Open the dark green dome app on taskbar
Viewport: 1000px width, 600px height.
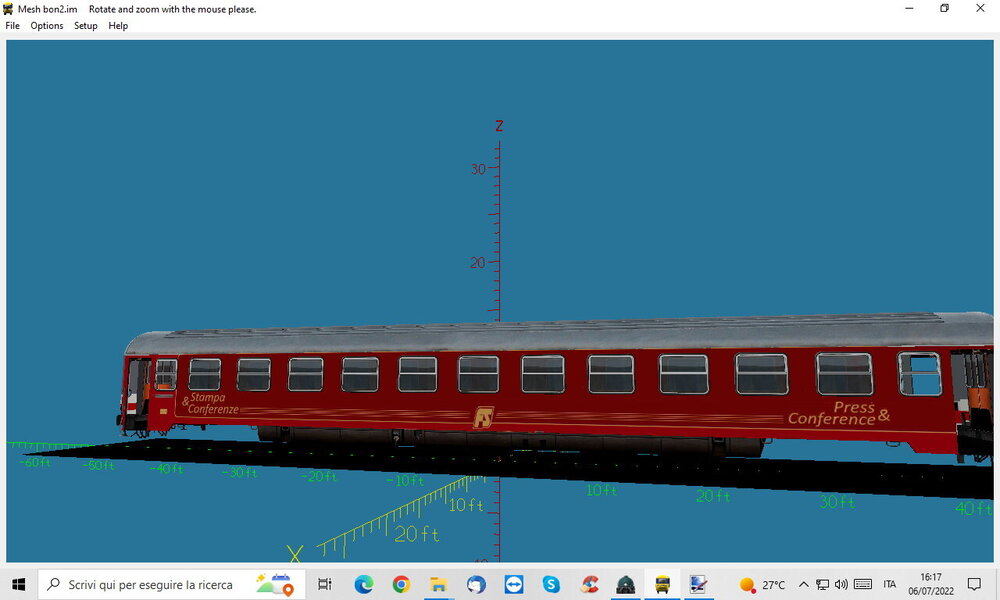[x=626, y=584]
